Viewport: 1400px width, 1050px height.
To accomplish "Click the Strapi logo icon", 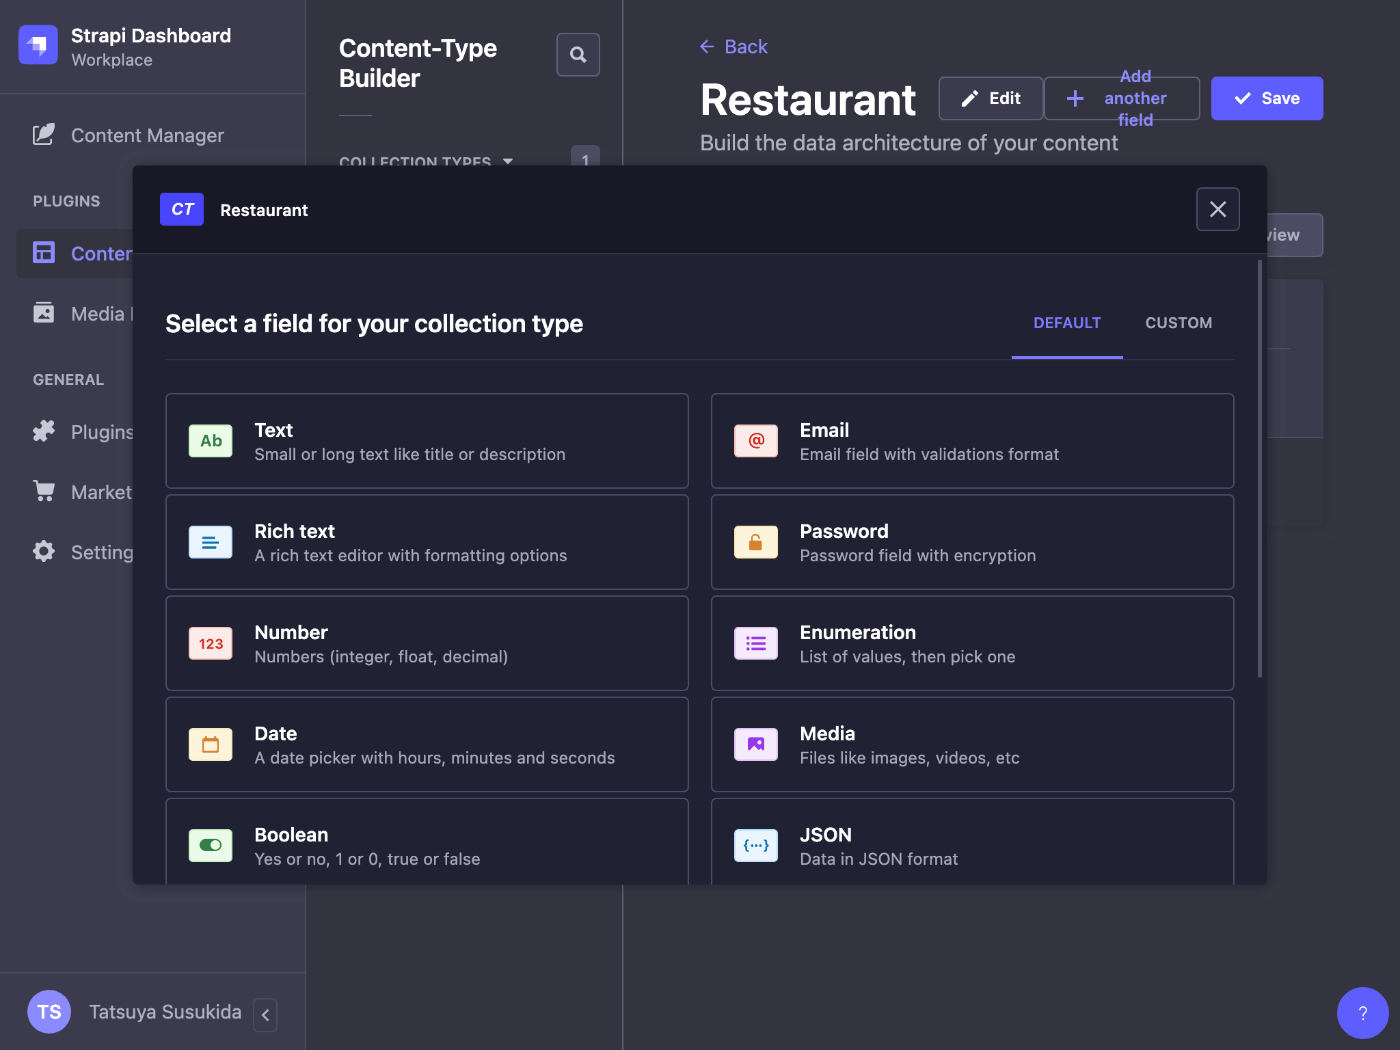I will point(38,45).
